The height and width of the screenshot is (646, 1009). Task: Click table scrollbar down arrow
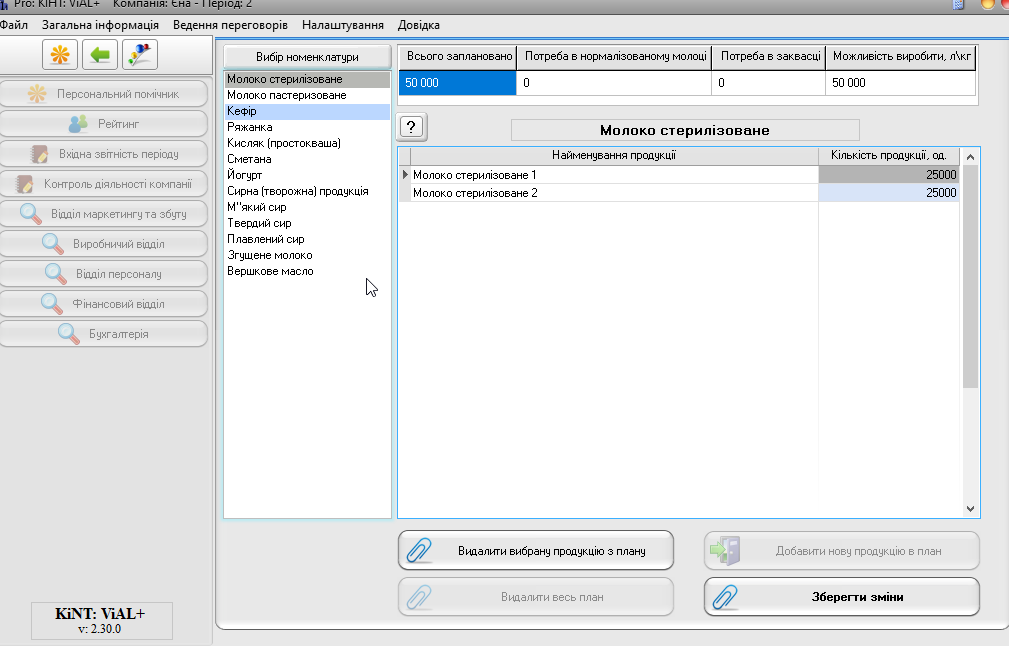[x=970, y=509]
